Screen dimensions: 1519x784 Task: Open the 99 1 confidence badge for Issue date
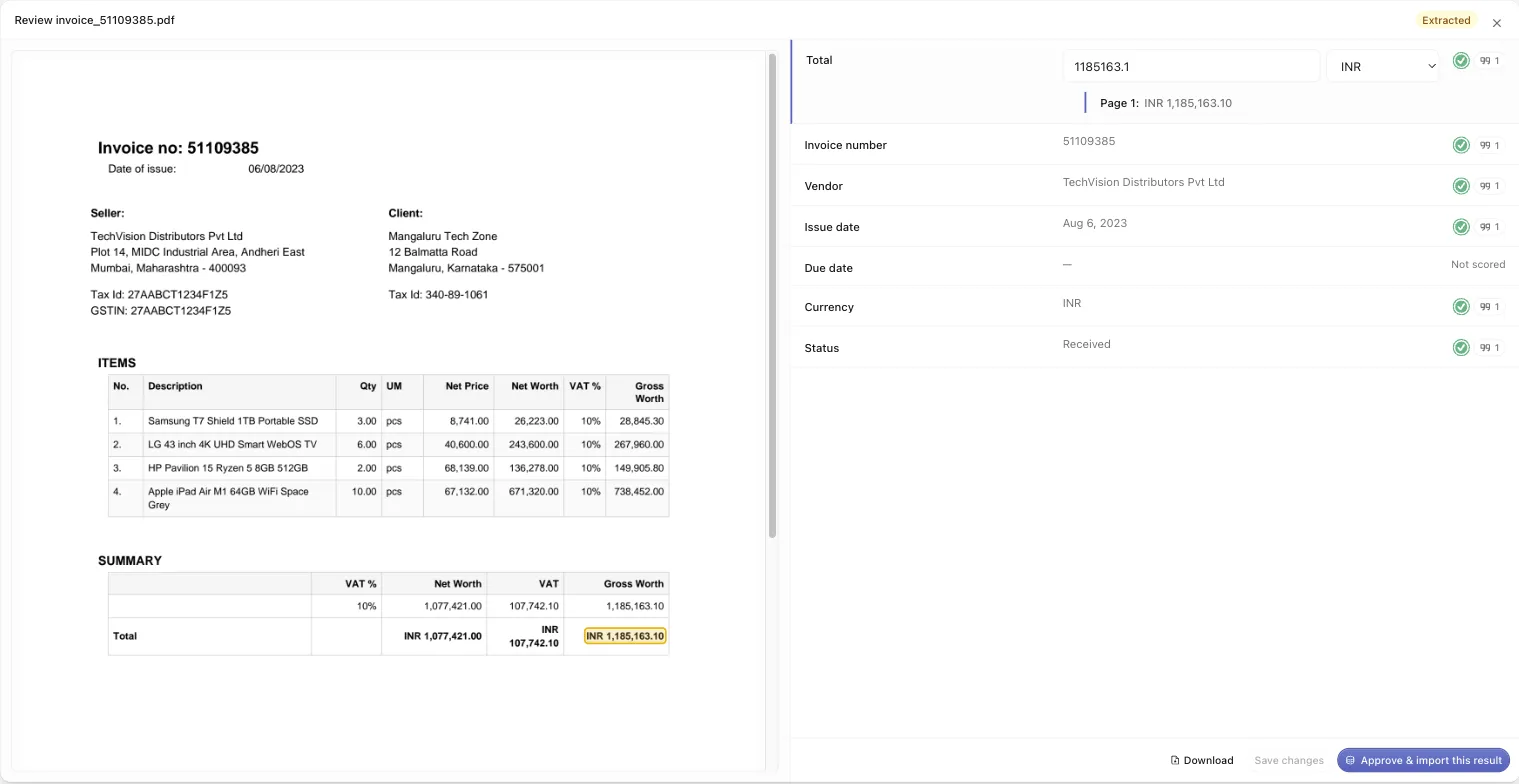pos(1490,227)
